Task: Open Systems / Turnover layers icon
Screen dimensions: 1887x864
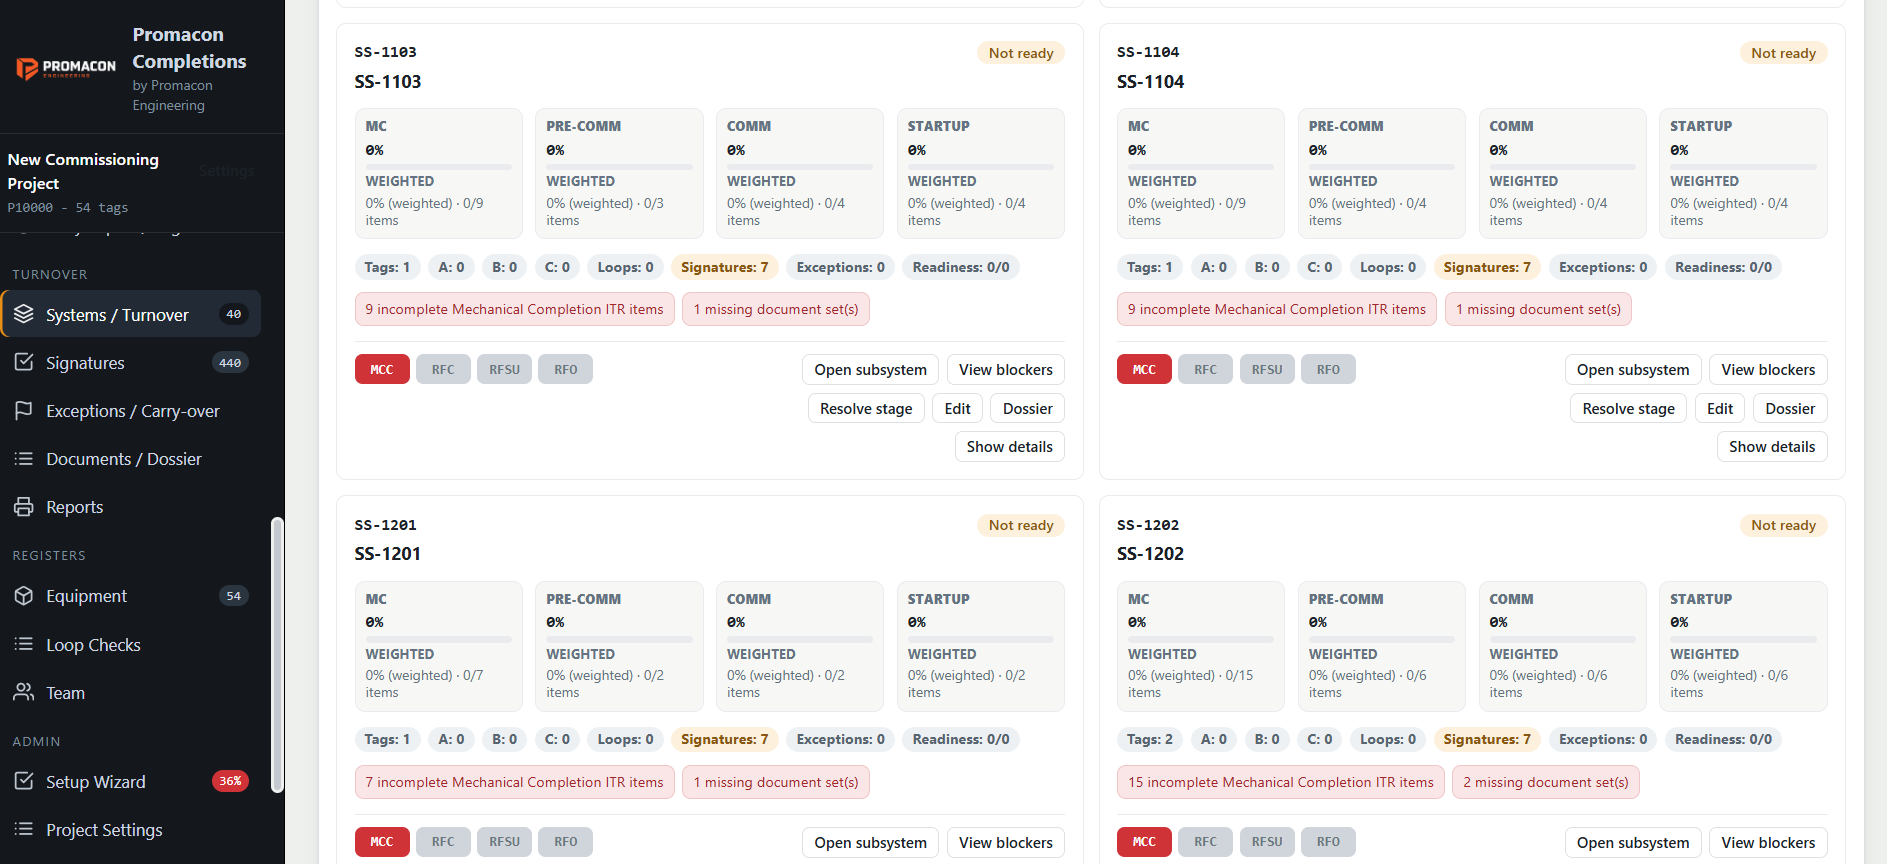Action: [x=24, y=314]
